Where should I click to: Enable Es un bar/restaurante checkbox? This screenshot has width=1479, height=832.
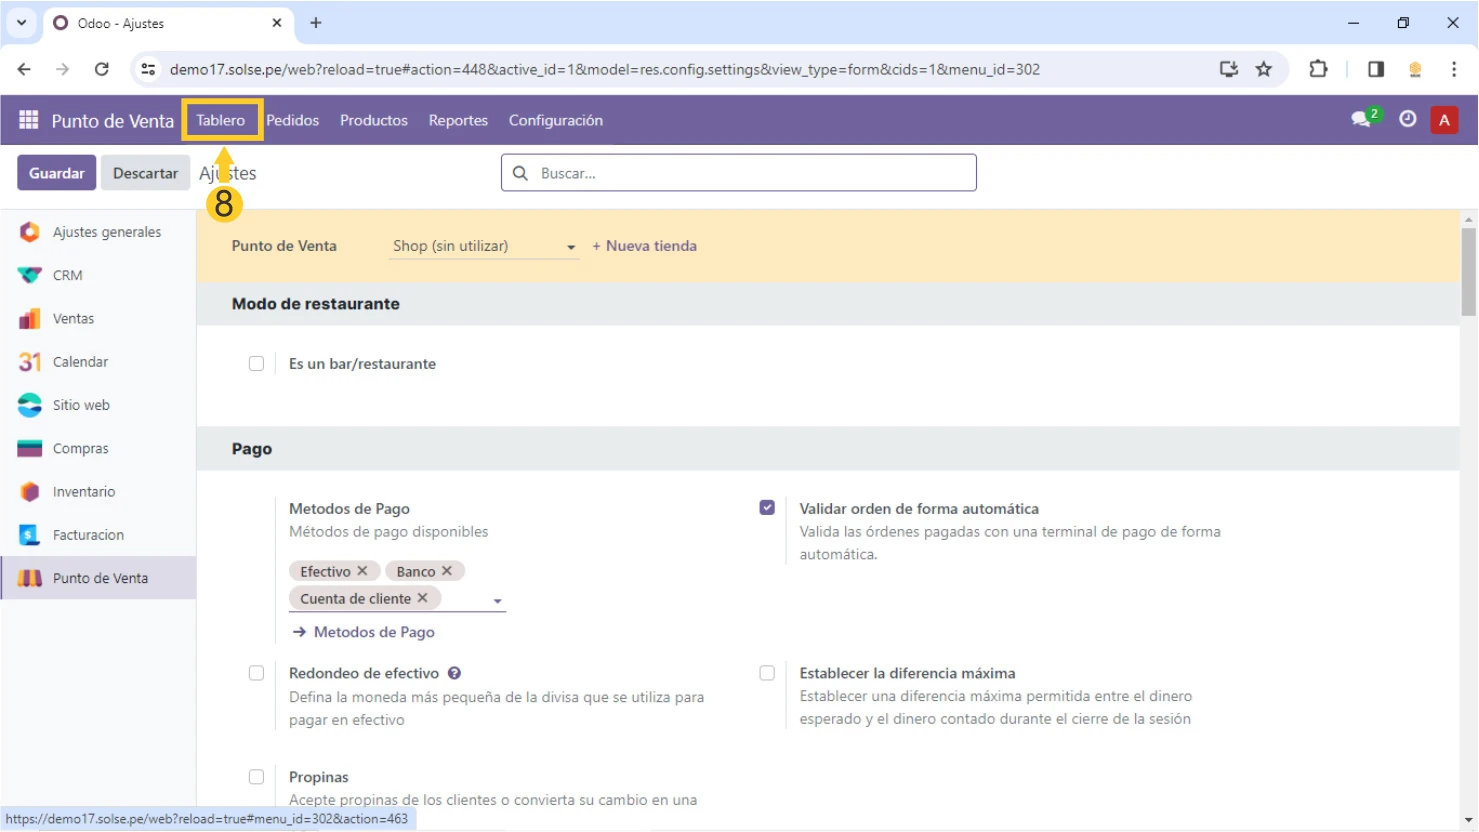tap(256, 364)
